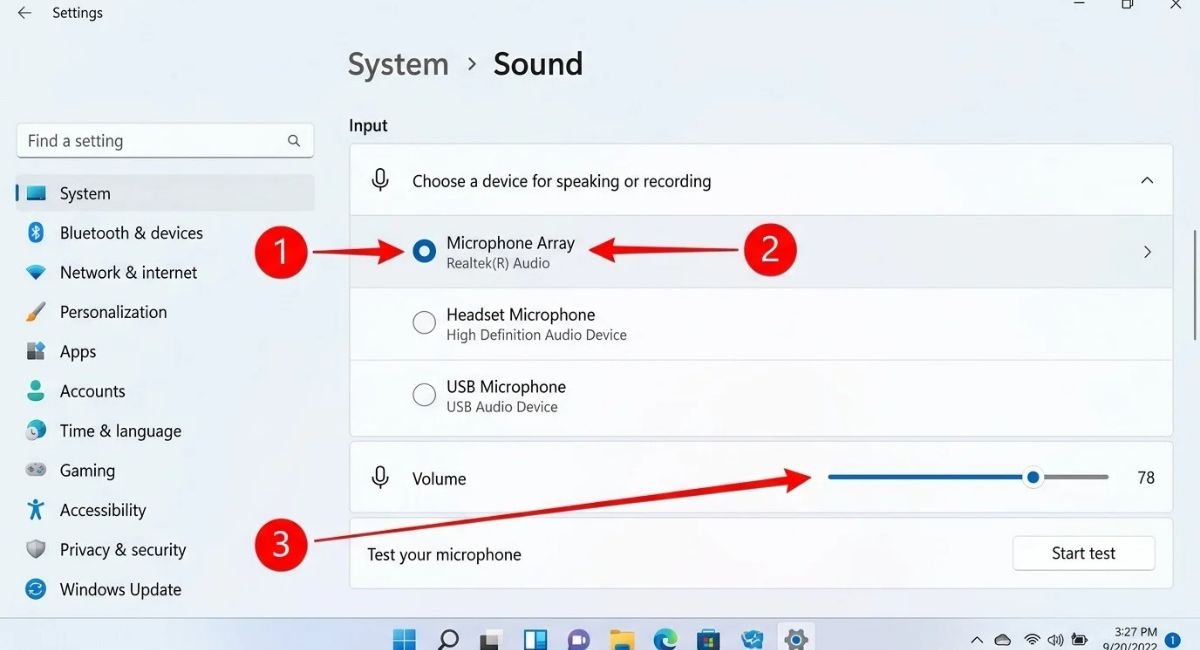Click the Time & language clock icon
The height and width of the screenshot is (650, 1200).
[36, 431]
